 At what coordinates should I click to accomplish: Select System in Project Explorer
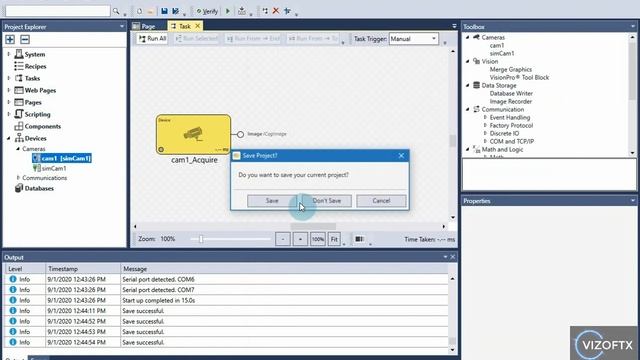point(35,54)
